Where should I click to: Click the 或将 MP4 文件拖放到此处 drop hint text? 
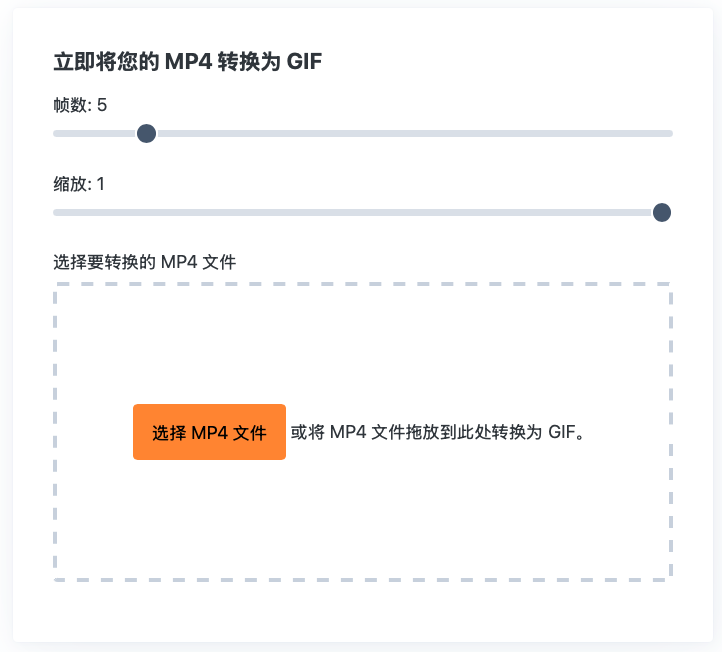pos(436,432)
